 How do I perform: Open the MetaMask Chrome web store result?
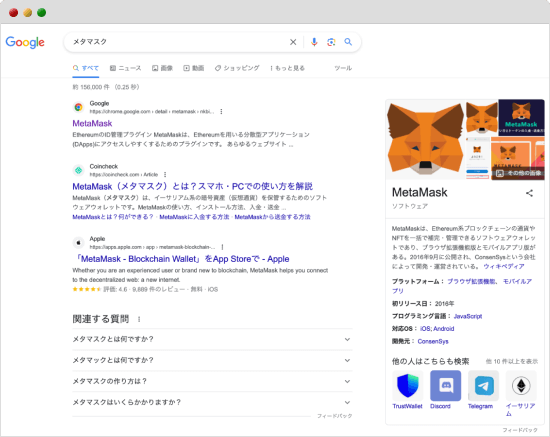[x=92, y=123]
